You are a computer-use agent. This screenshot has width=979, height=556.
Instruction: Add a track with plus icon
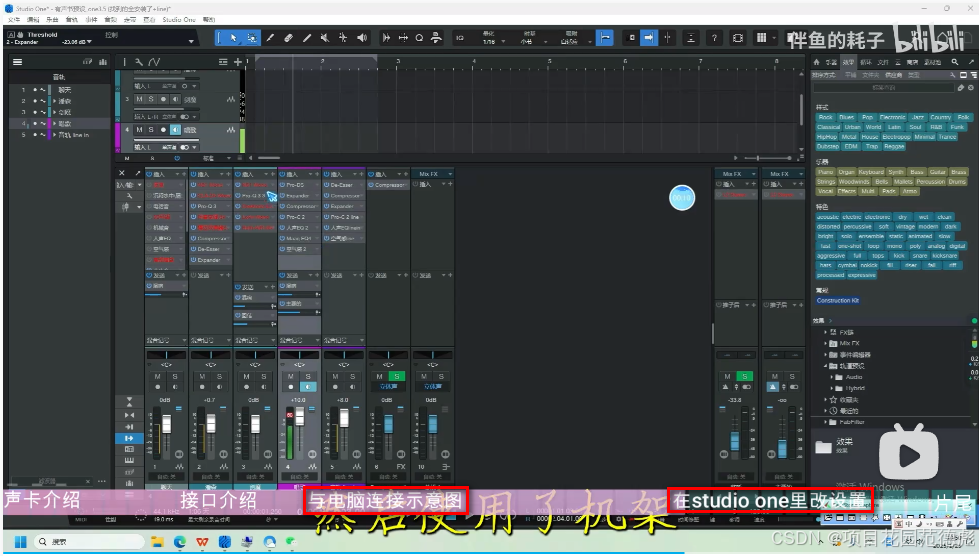[x=237, y=62]
